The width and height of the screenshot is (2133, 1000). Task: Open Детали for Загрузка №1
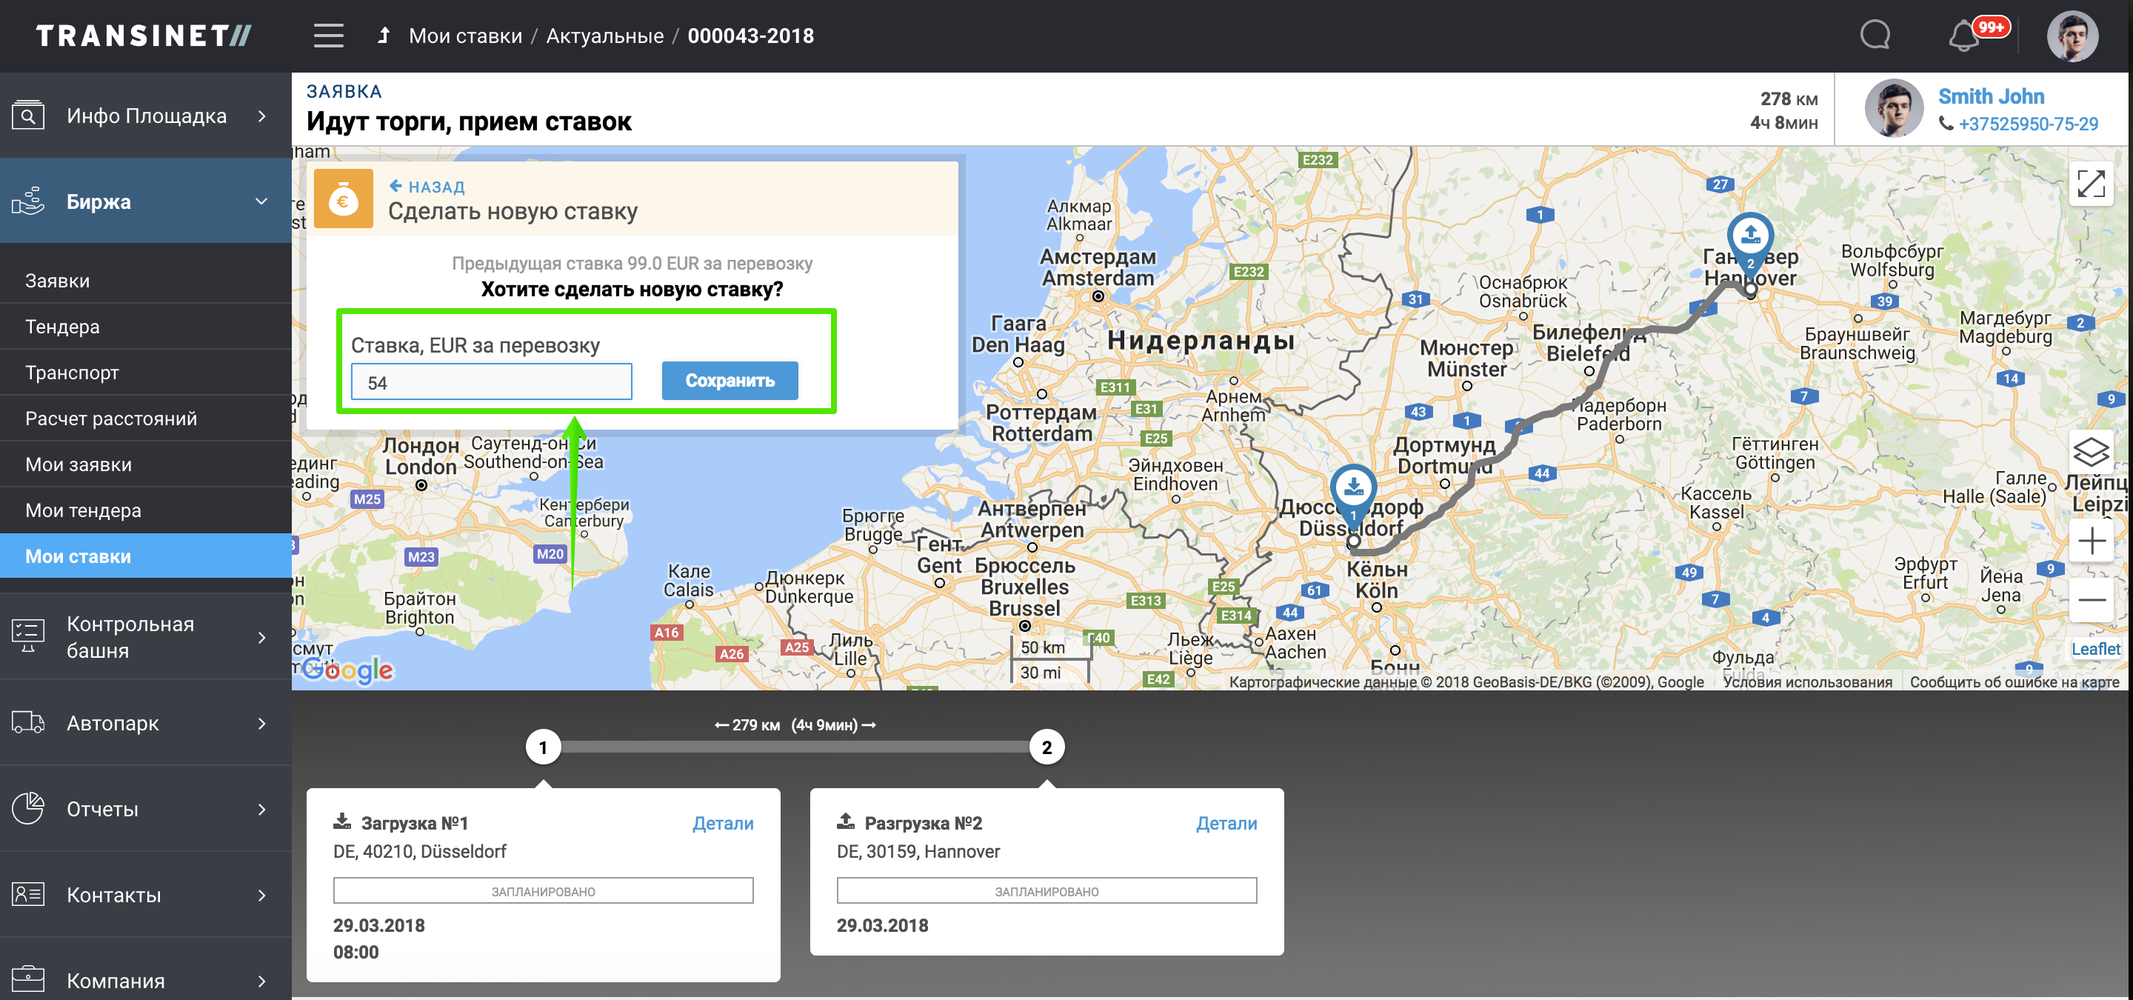coord(722,823)
